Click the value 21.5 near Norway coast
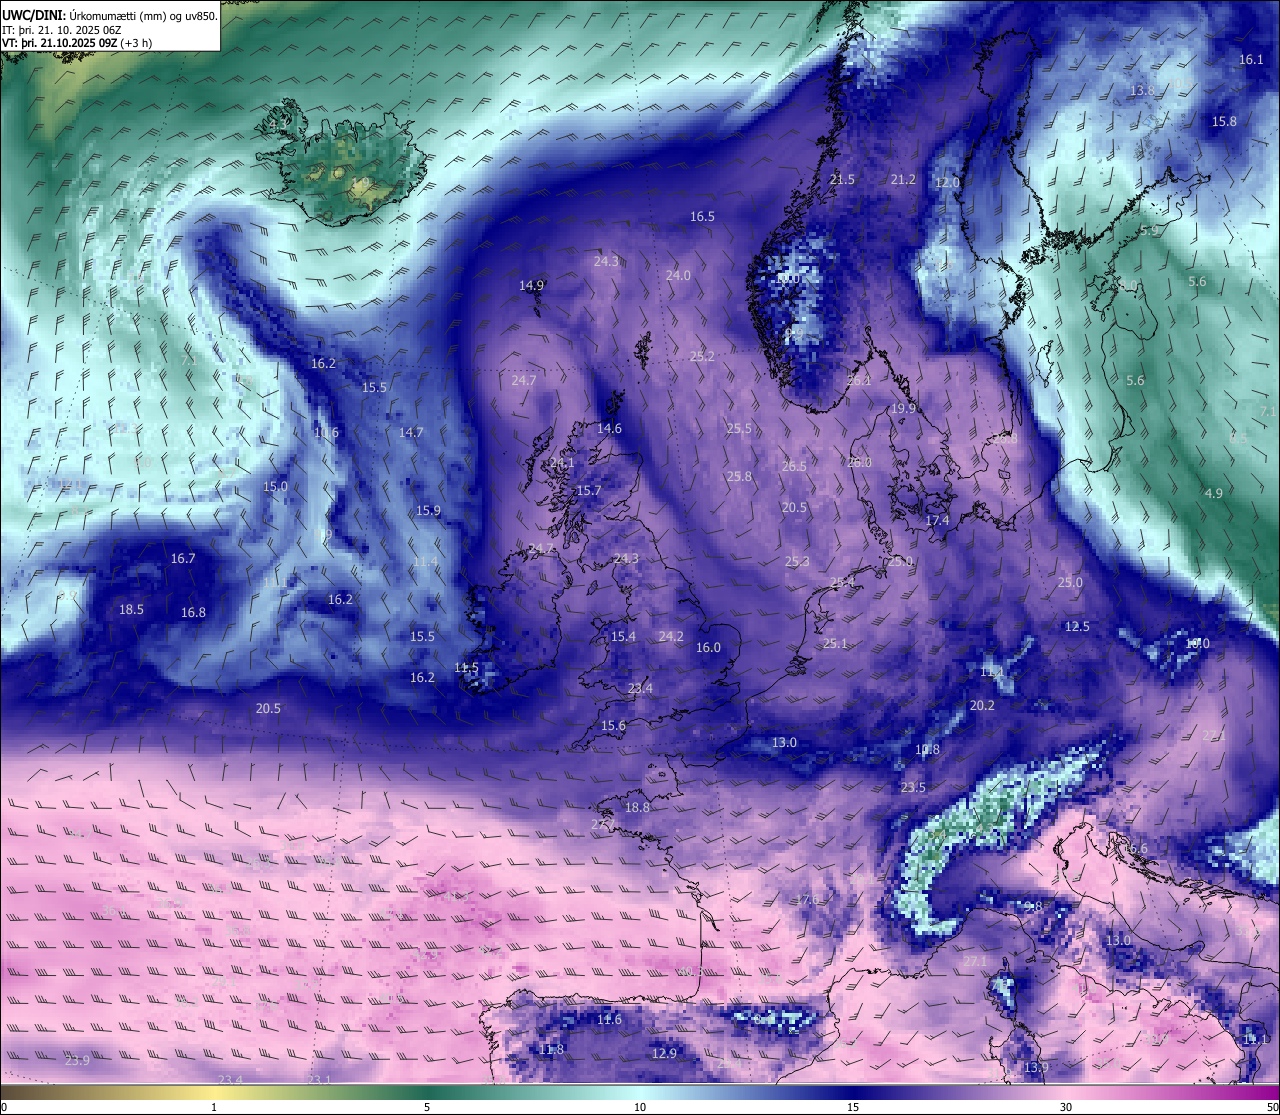This screenshot has width=1280, height=1115. 843,180
